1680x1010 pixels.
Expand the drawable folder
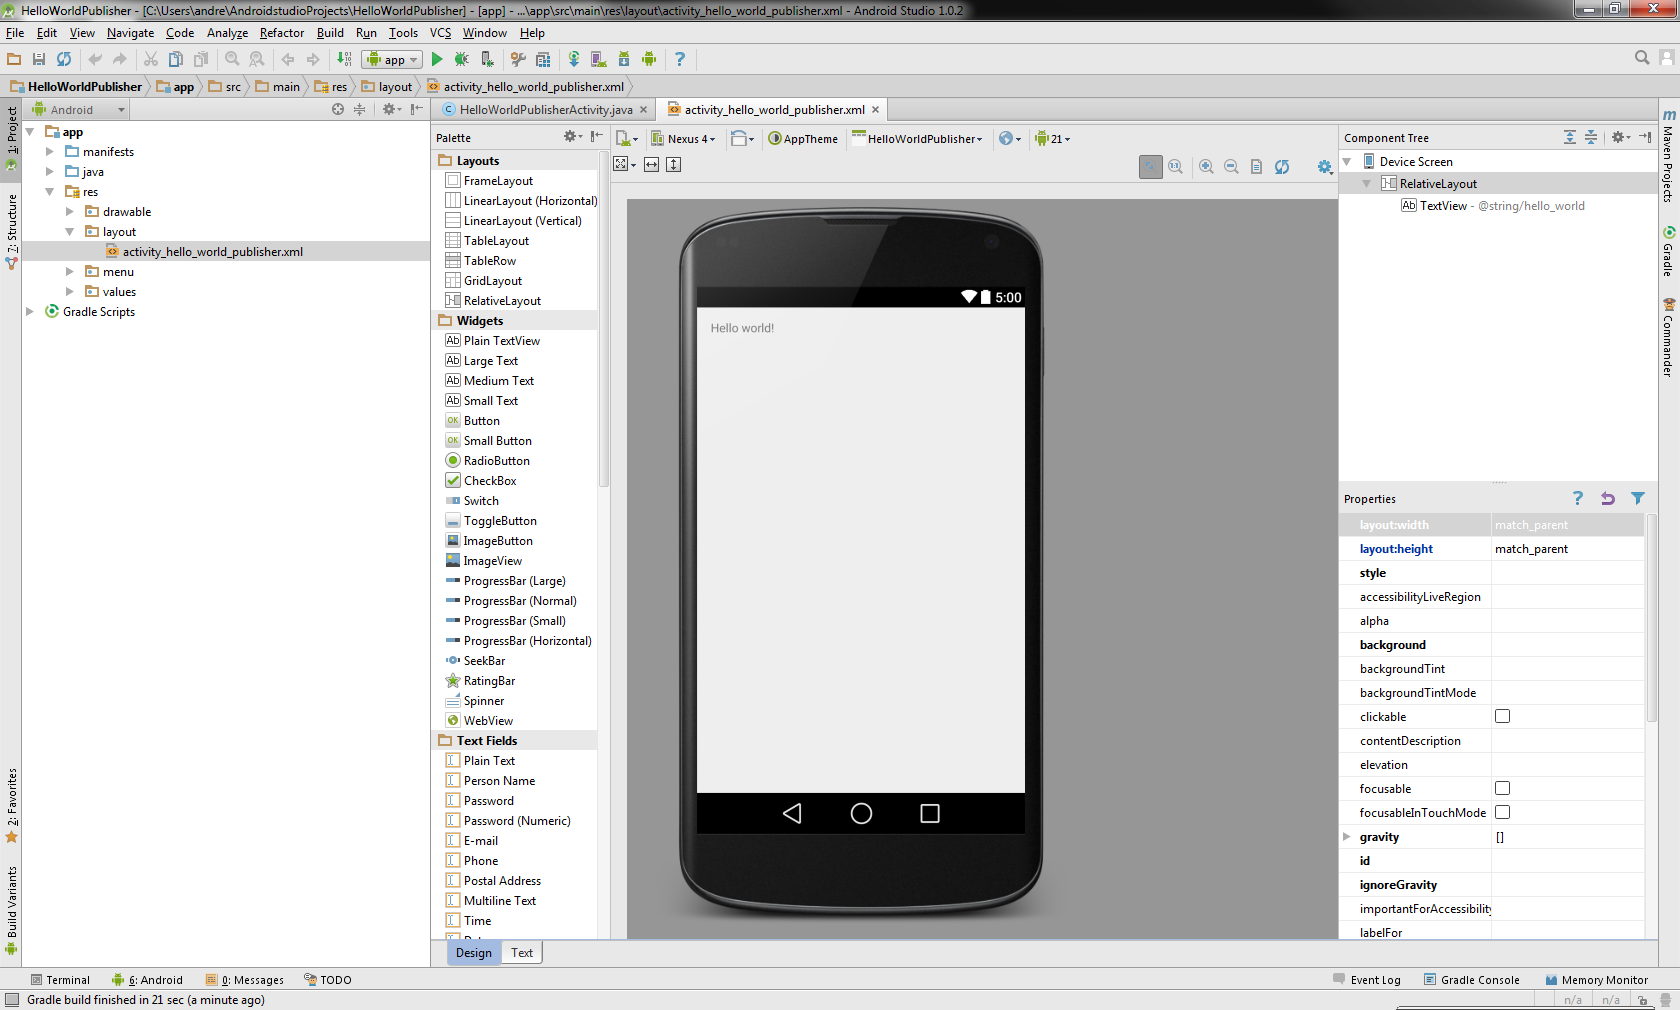(70, 212)
